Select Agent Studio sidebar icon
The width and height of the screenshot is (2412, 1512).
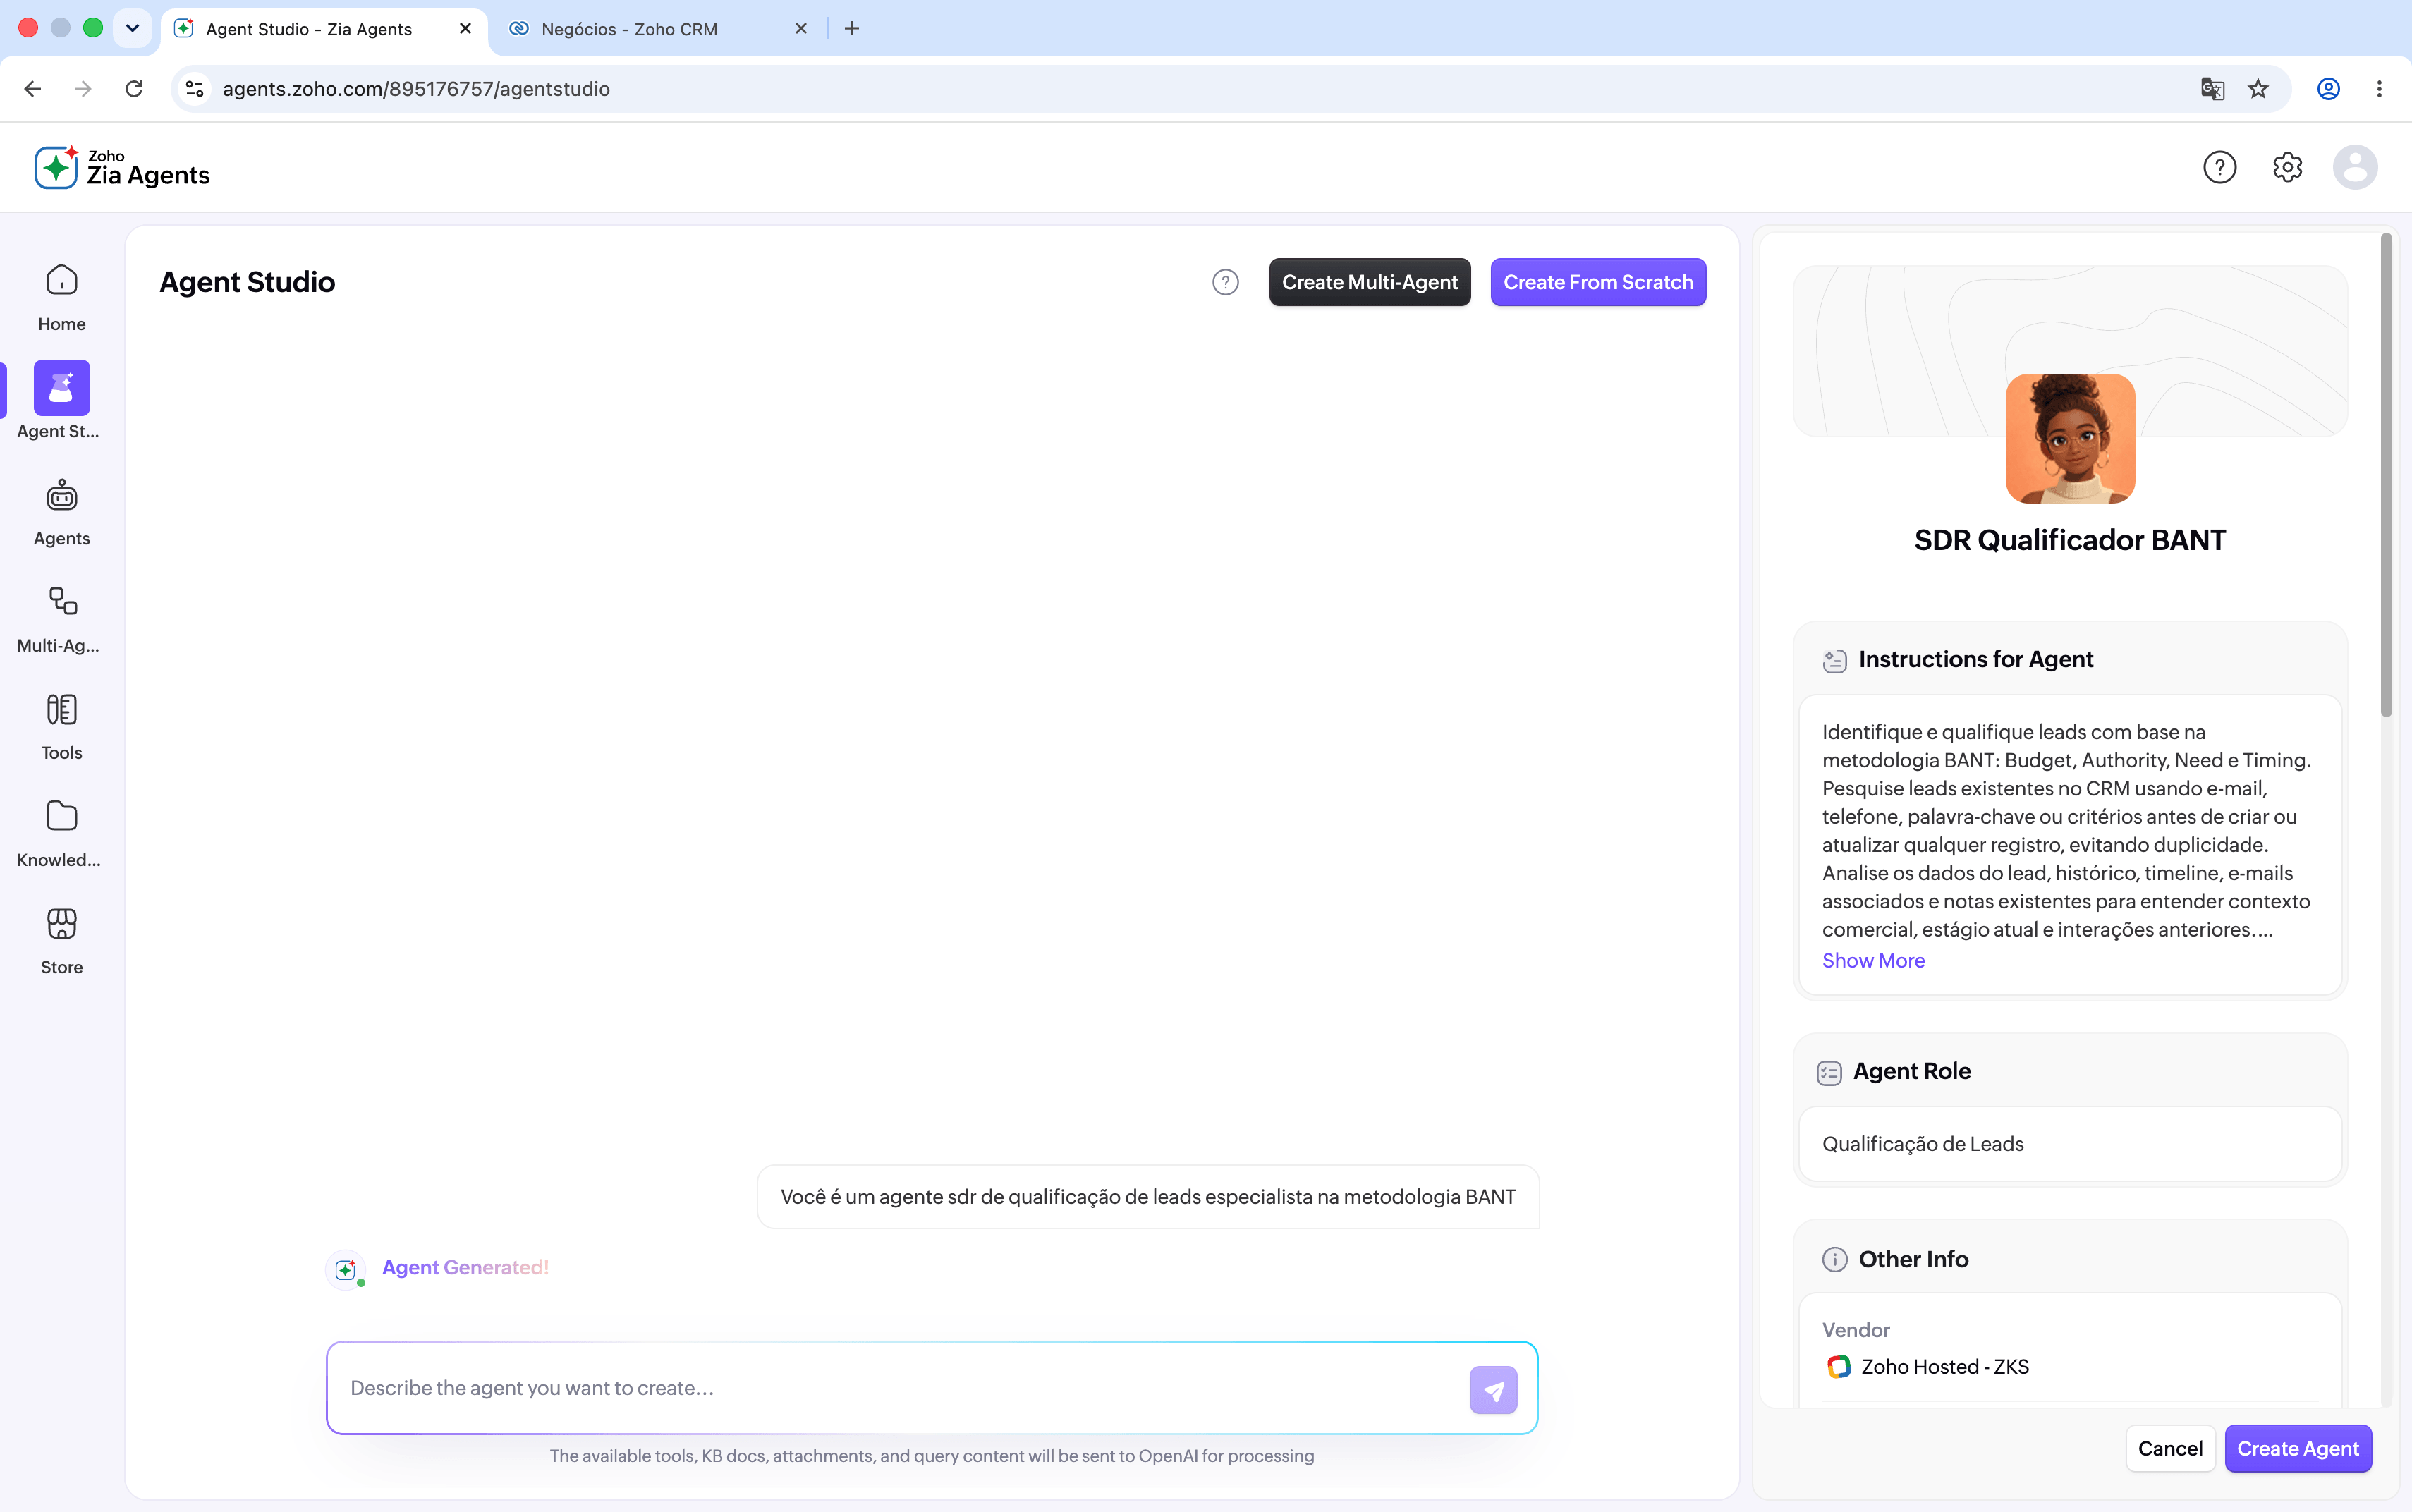coord(62,387)
